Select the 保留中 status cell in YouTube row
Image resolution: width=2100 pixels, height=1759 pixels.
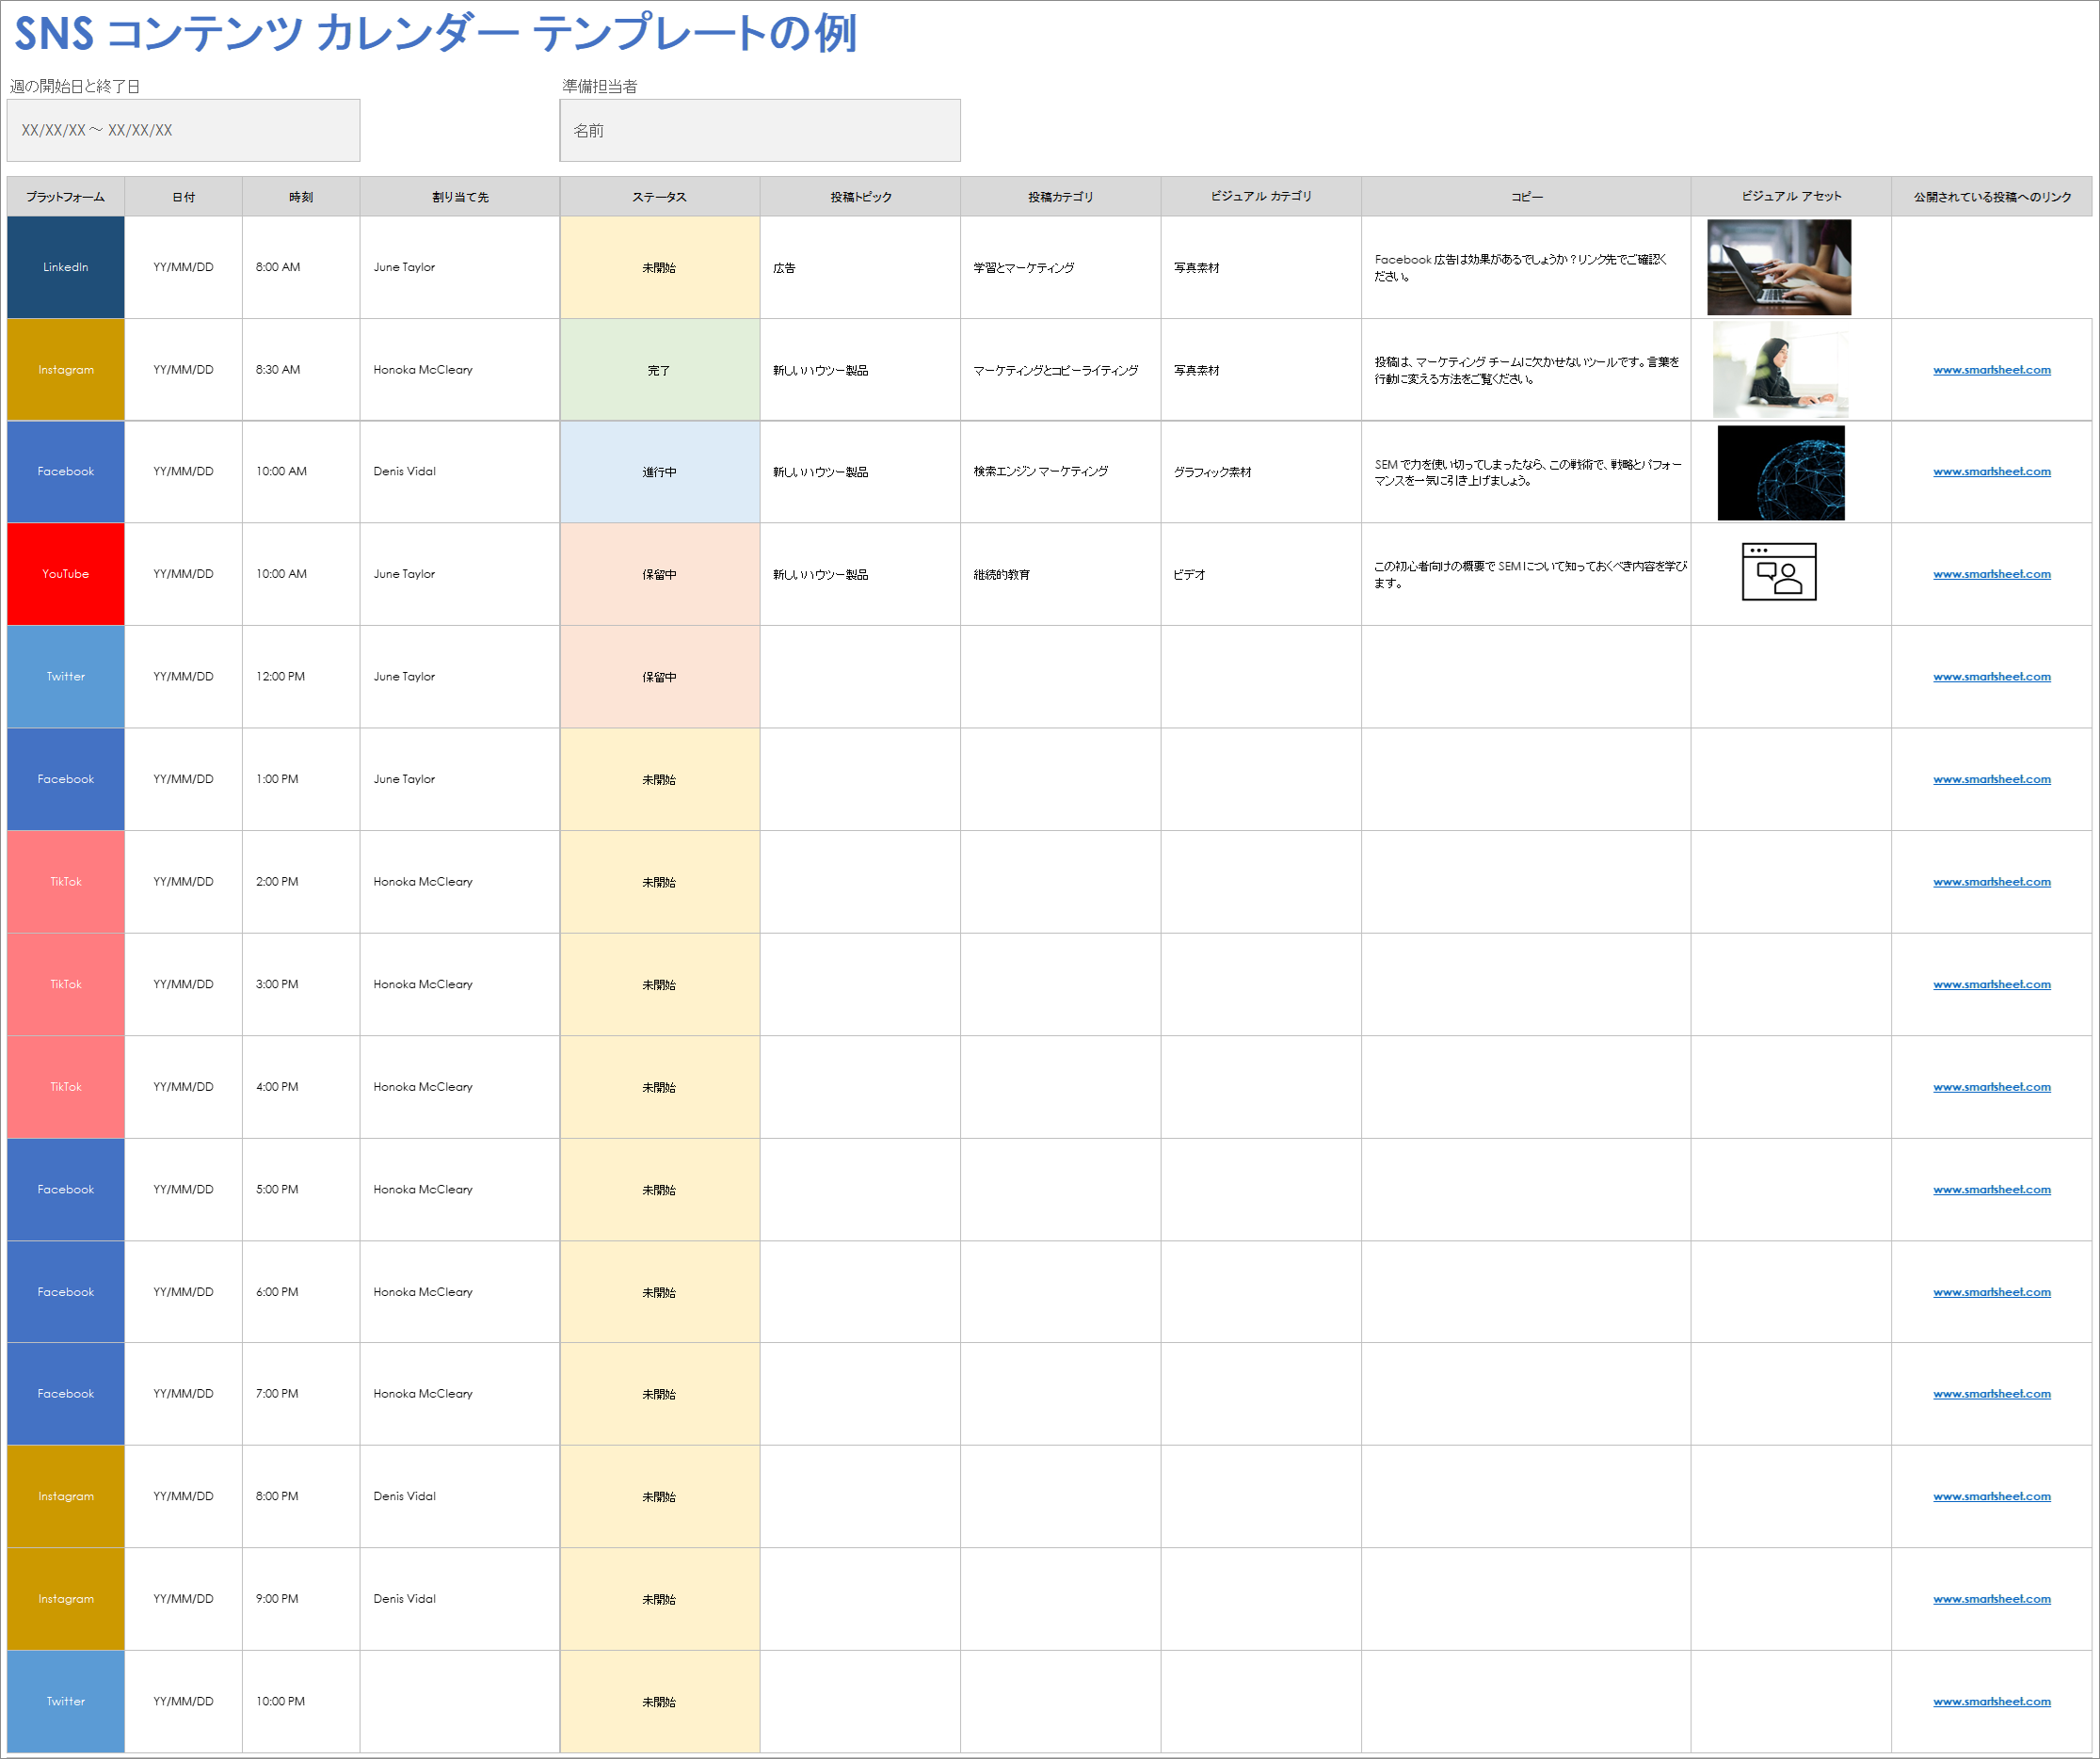[659, 574]
